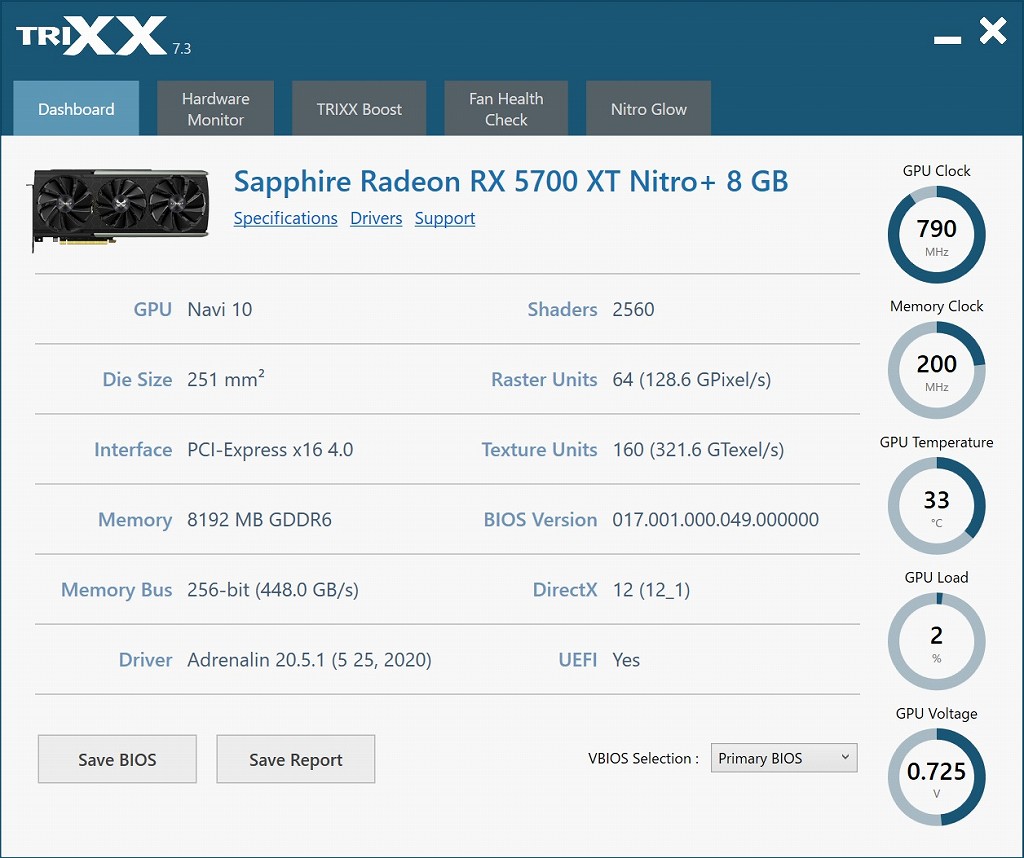Image resolution: width=1024 pixels, height=858 pixels.
Task: Select the Dashboard tab
Action: tap(76, 109)
